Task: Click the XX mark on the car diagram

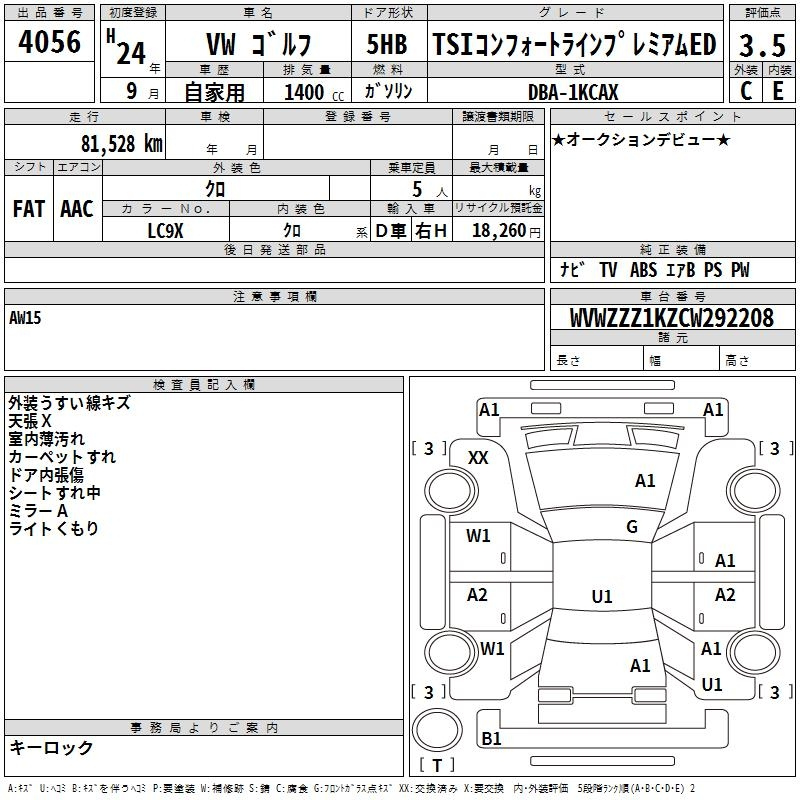Action: pos(479,457)
